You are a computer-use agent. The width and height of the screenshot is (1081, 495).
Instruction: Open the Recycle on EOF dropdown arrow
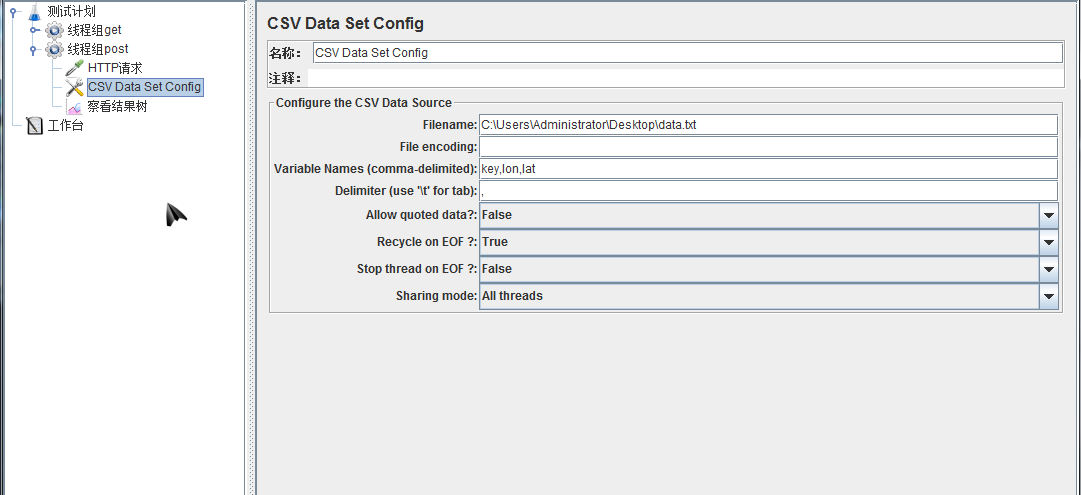(x=1049, y=242)
